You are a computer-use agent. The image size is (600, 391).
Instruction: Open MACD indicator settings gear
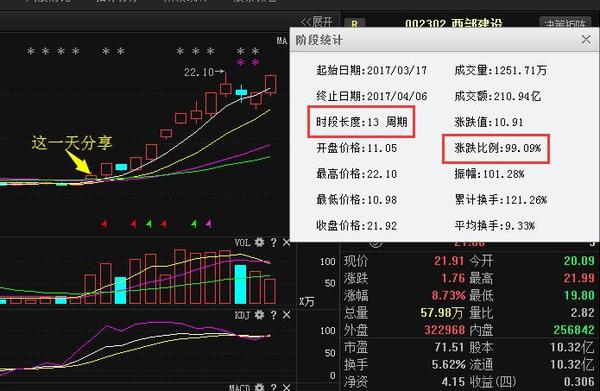pos(259,387)
